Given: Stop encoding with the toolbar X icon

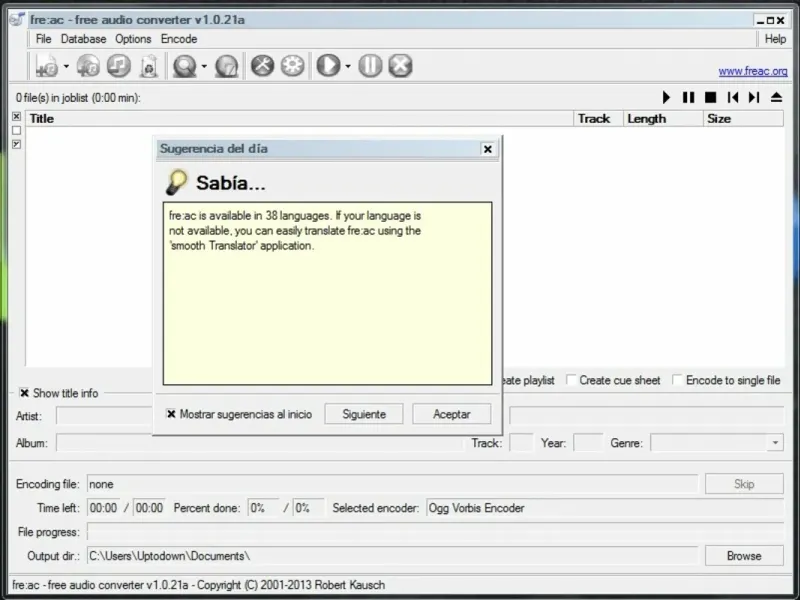Looking at the screenshot, I should [401, 66].
